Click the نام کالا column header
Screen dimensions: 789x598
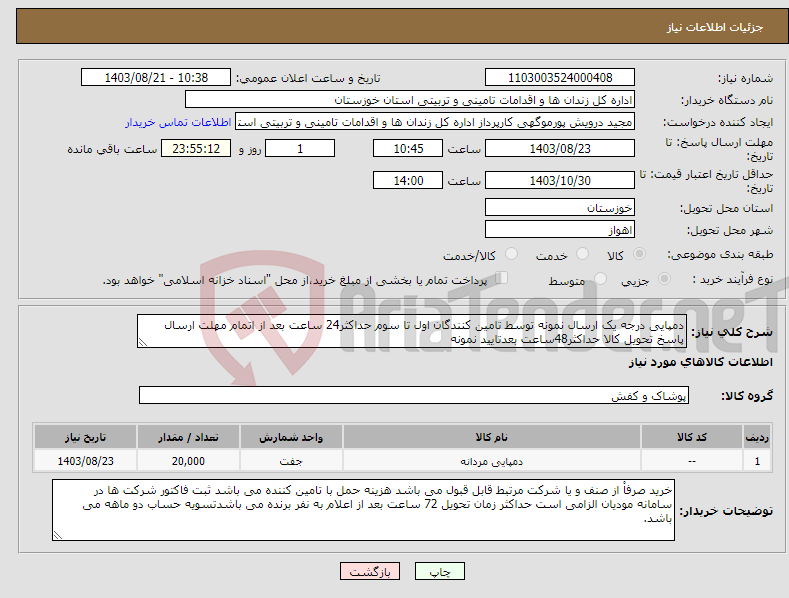pos(492,437)
